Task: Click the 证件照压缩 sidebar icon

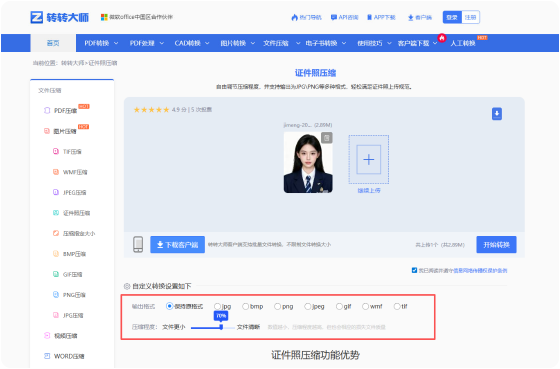Action: click(56, 213)
